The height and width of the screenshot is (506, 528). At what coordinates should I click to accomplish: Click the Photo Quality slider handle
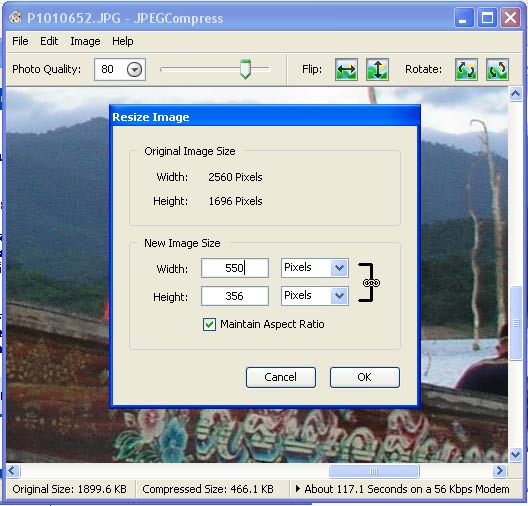(245, 69)
